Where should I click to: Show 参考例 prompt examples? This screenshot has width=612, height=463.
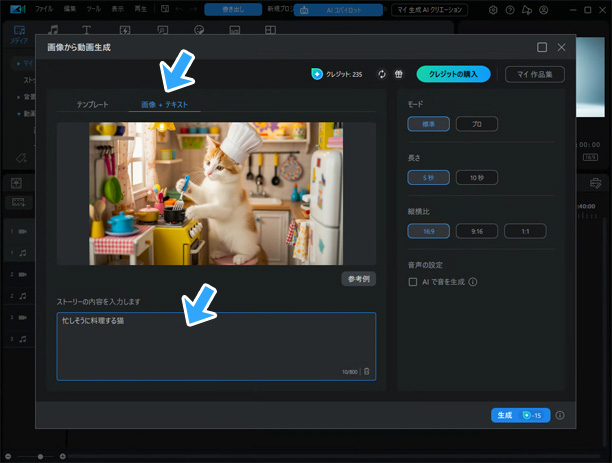359,279
